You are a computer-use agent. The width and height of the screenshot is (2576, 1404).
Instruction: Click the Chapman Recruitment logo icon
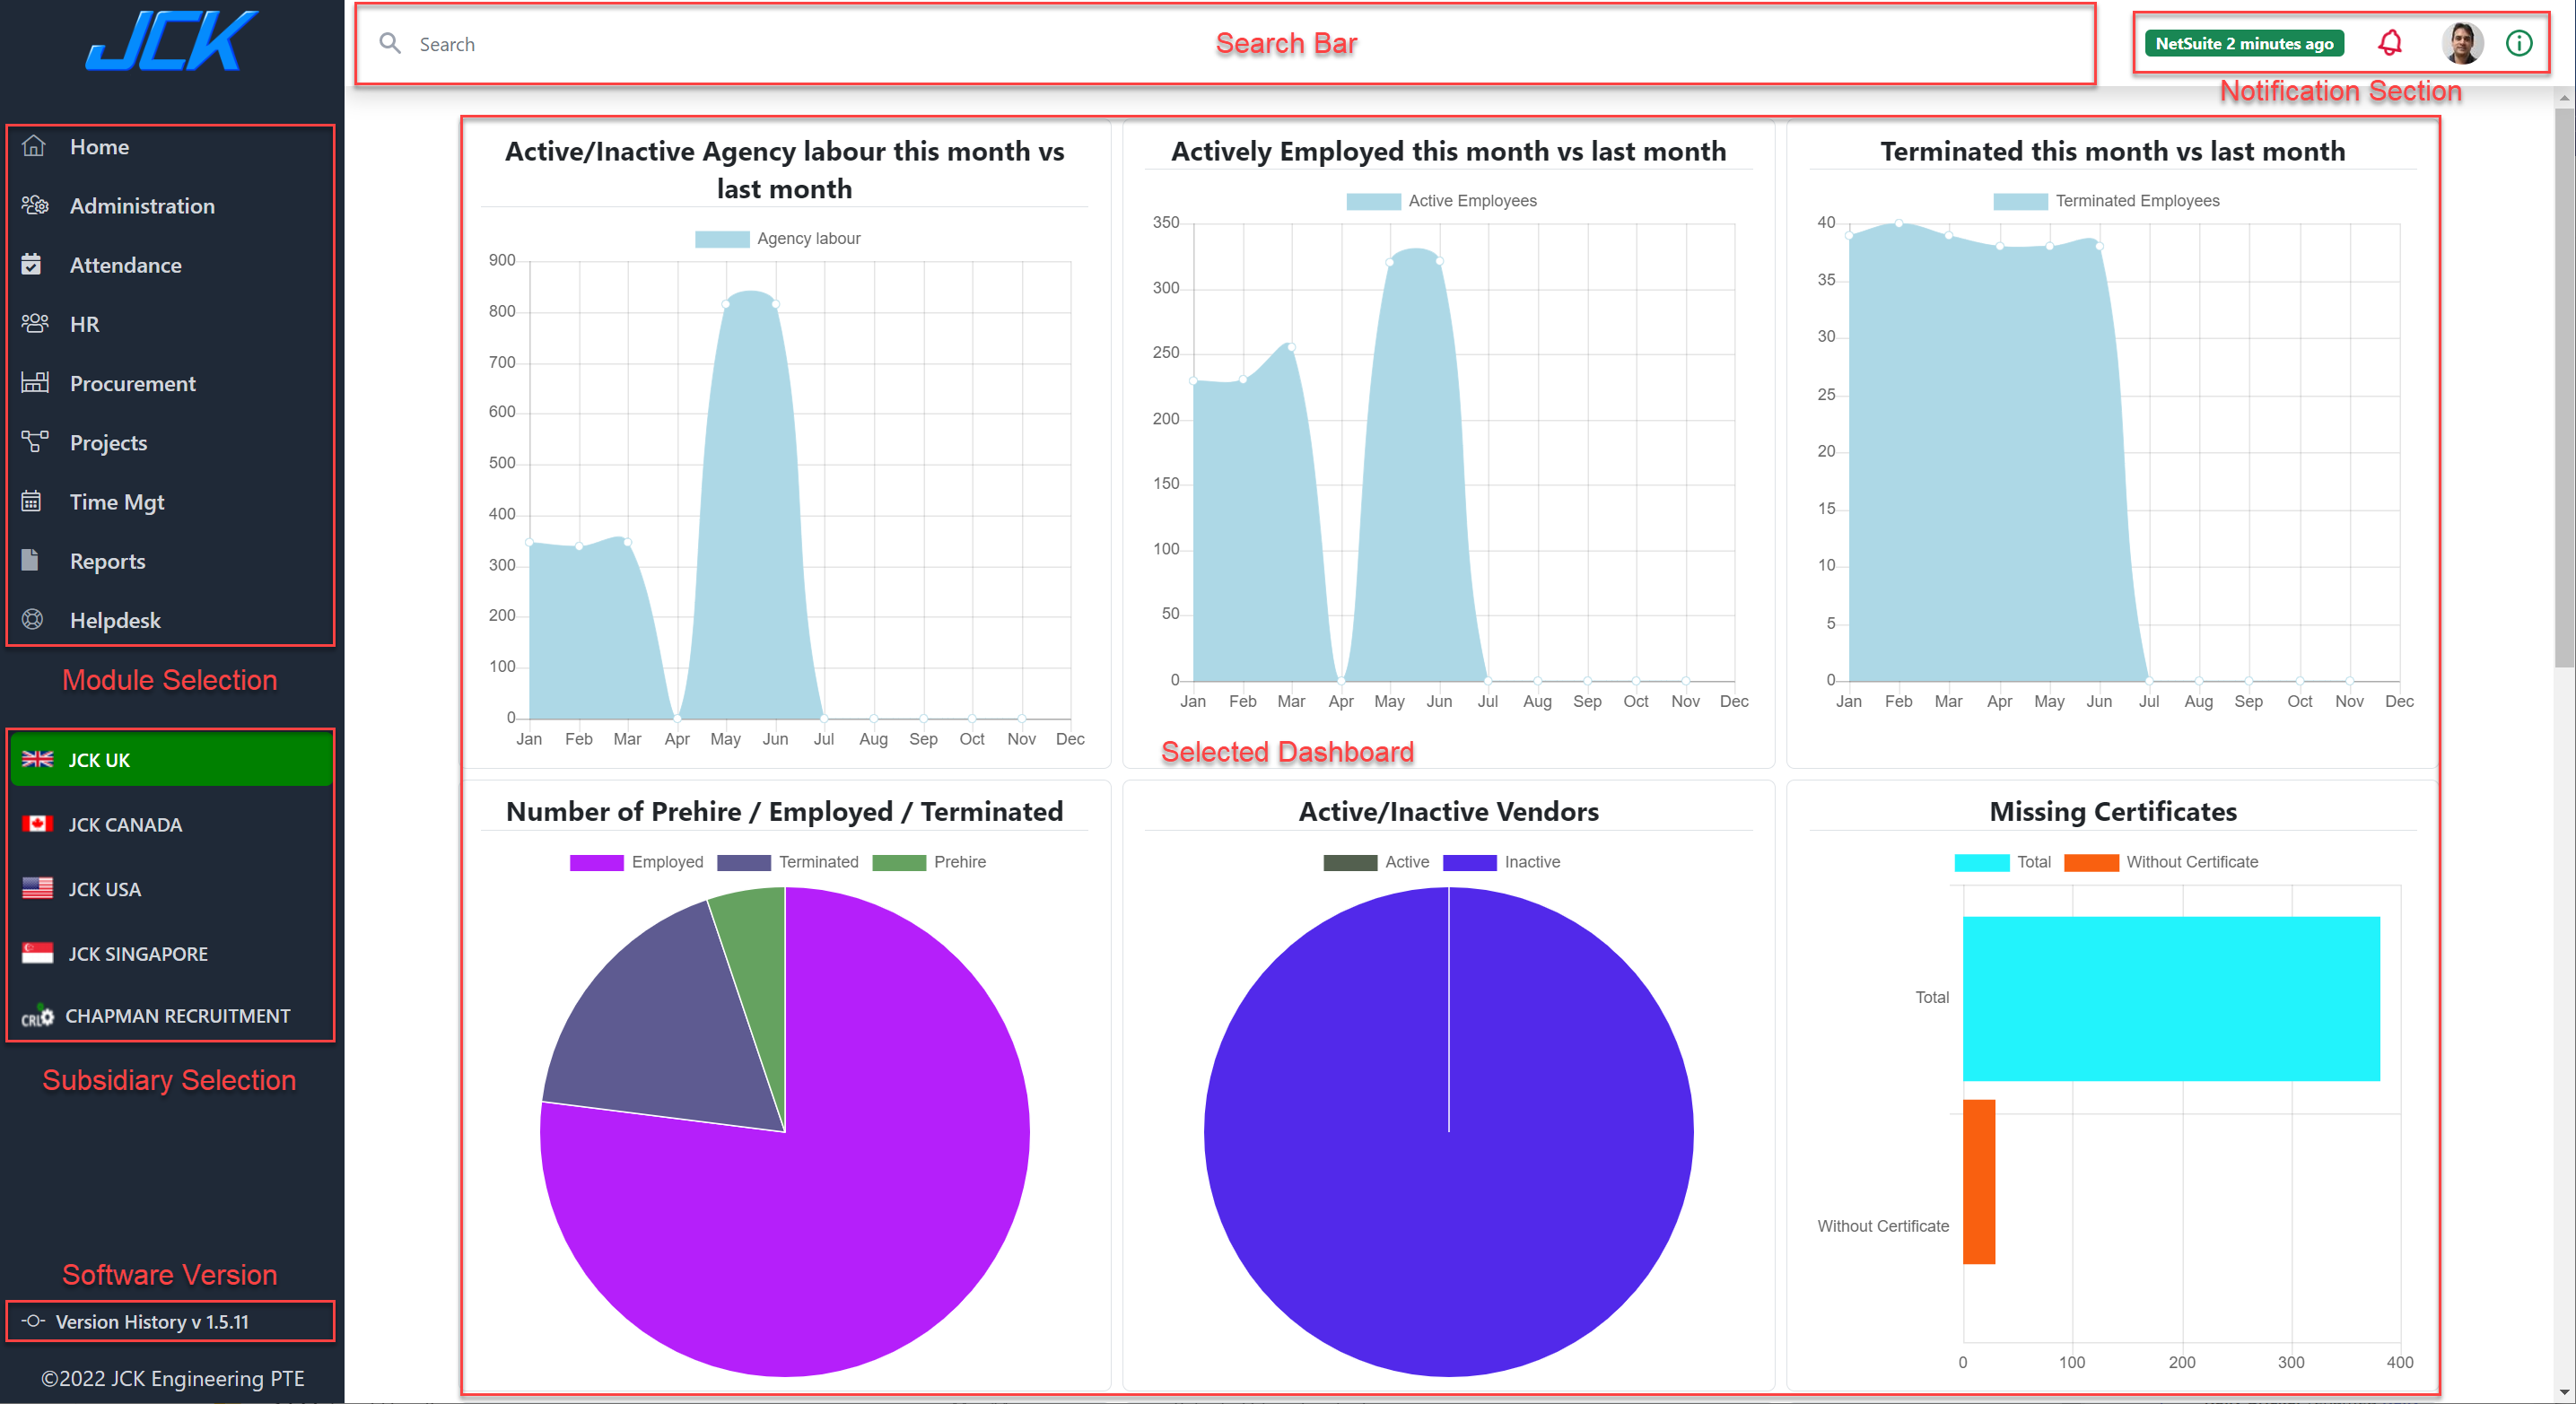click(x=38, y=1015)
